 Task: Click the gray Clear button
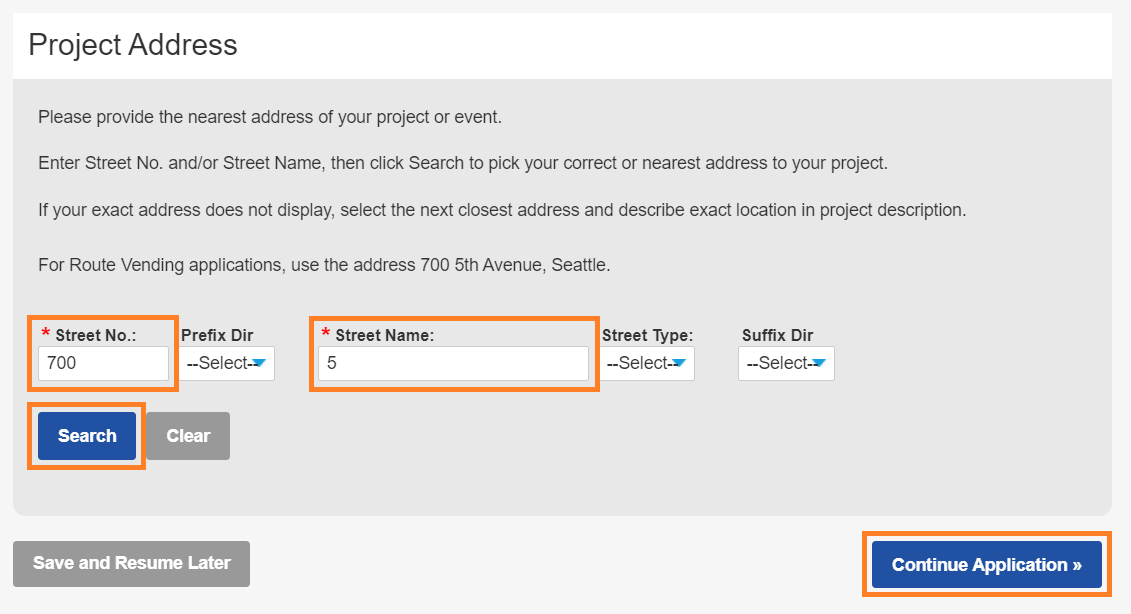click(188, 436)
